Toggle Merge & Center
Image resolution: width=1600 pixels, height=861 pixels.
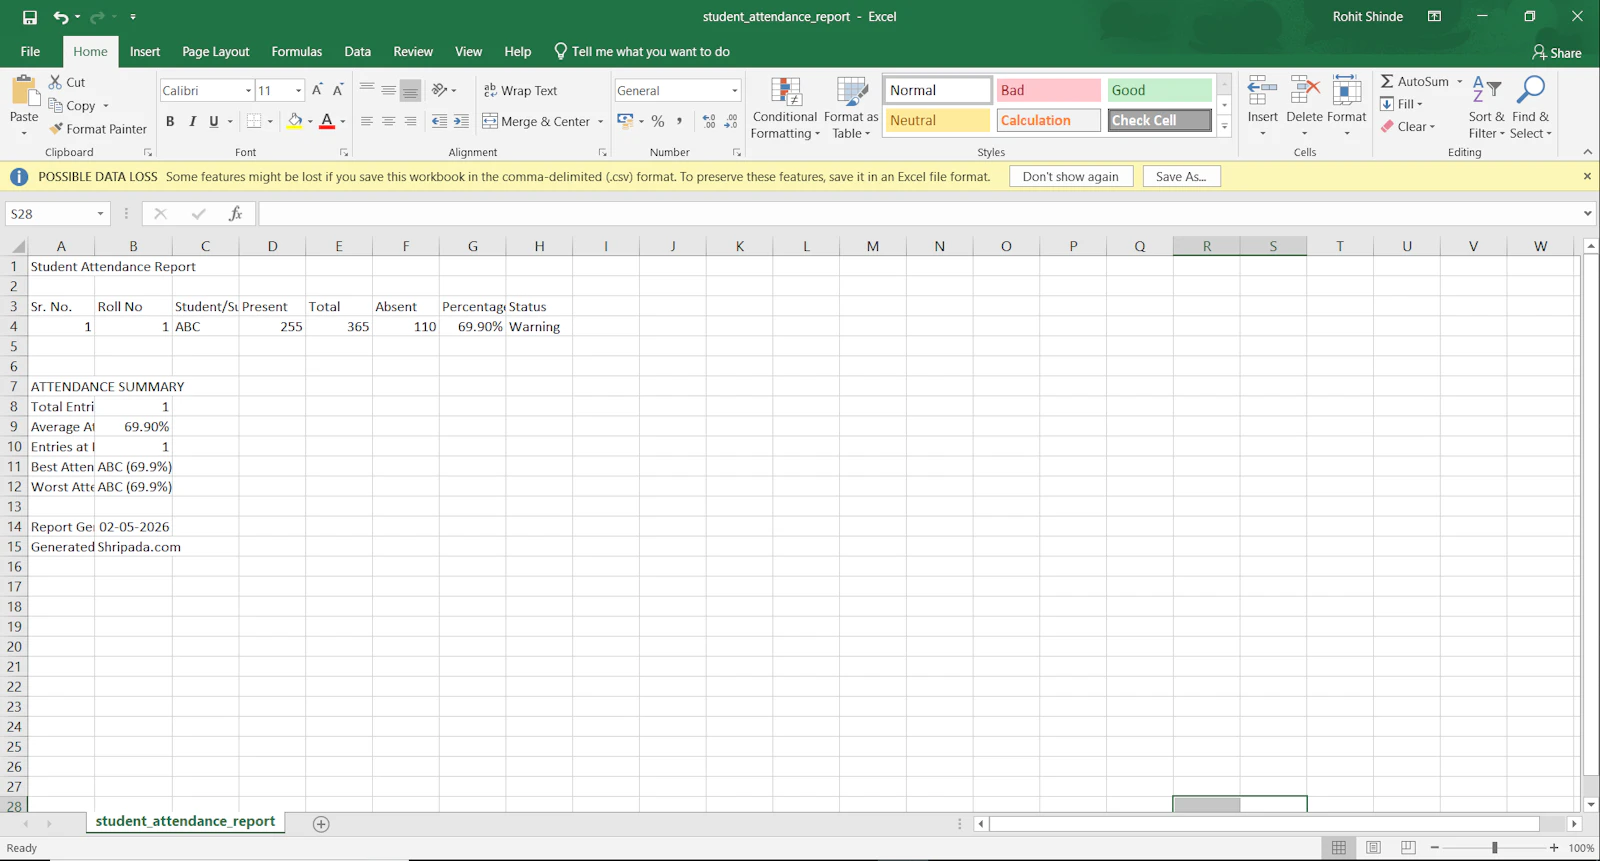click(x=536, y=121)
